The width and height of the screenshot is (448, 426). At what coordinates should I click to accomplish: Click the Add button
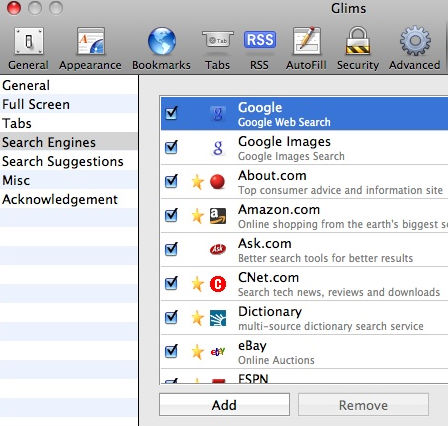coord(224,405)
